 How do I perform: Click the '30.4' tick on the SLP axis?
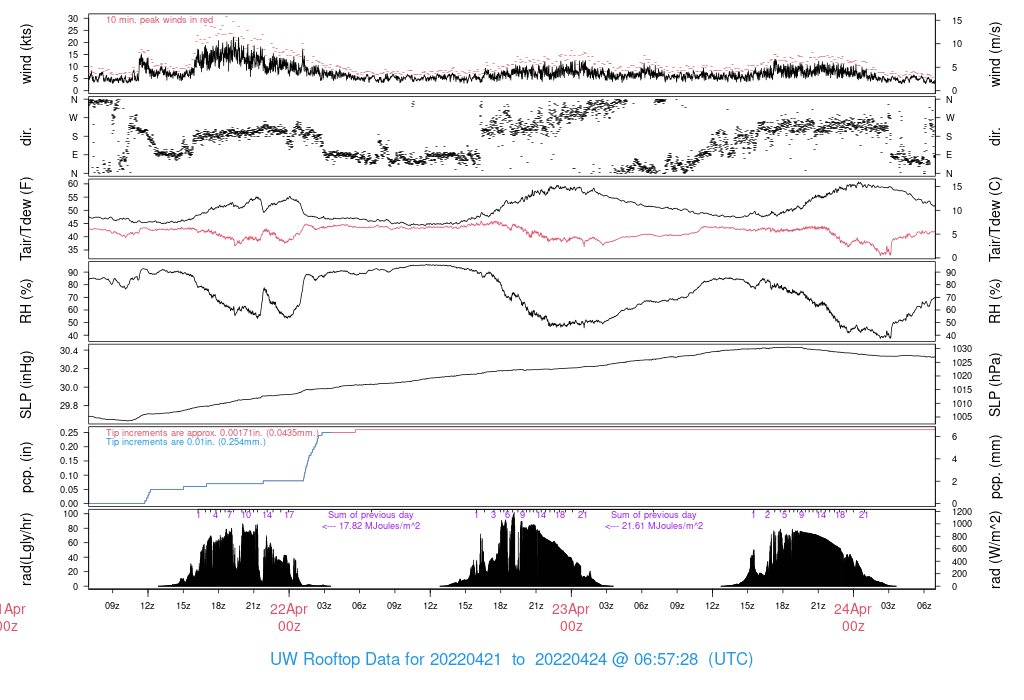tap(69, 351)
